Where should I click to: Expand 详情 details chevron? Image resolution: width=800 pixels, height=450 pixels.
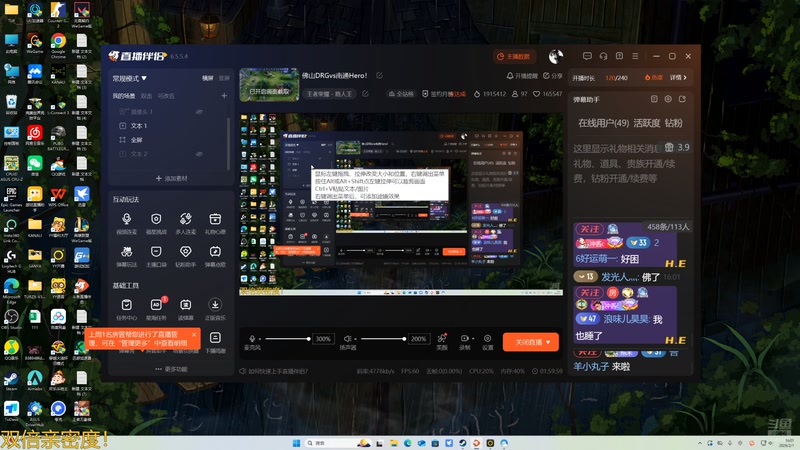(679, 78)
